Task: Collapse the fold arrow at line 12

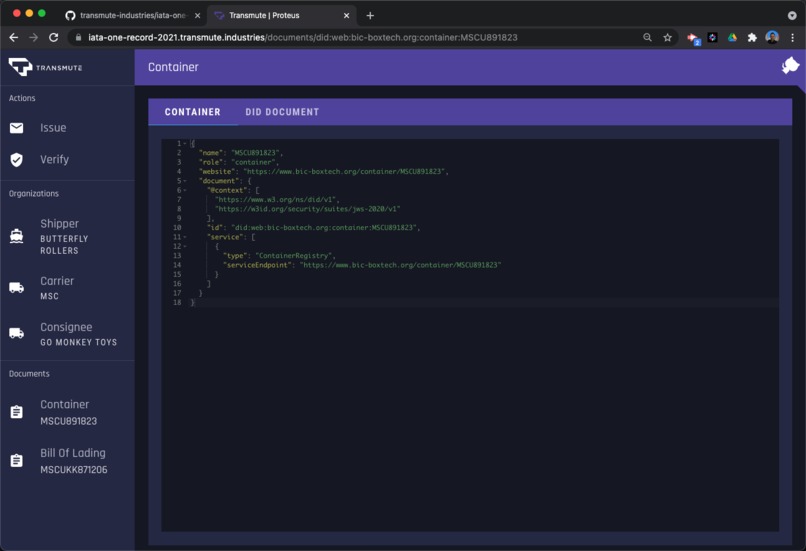Action: [x=185, y=246]
